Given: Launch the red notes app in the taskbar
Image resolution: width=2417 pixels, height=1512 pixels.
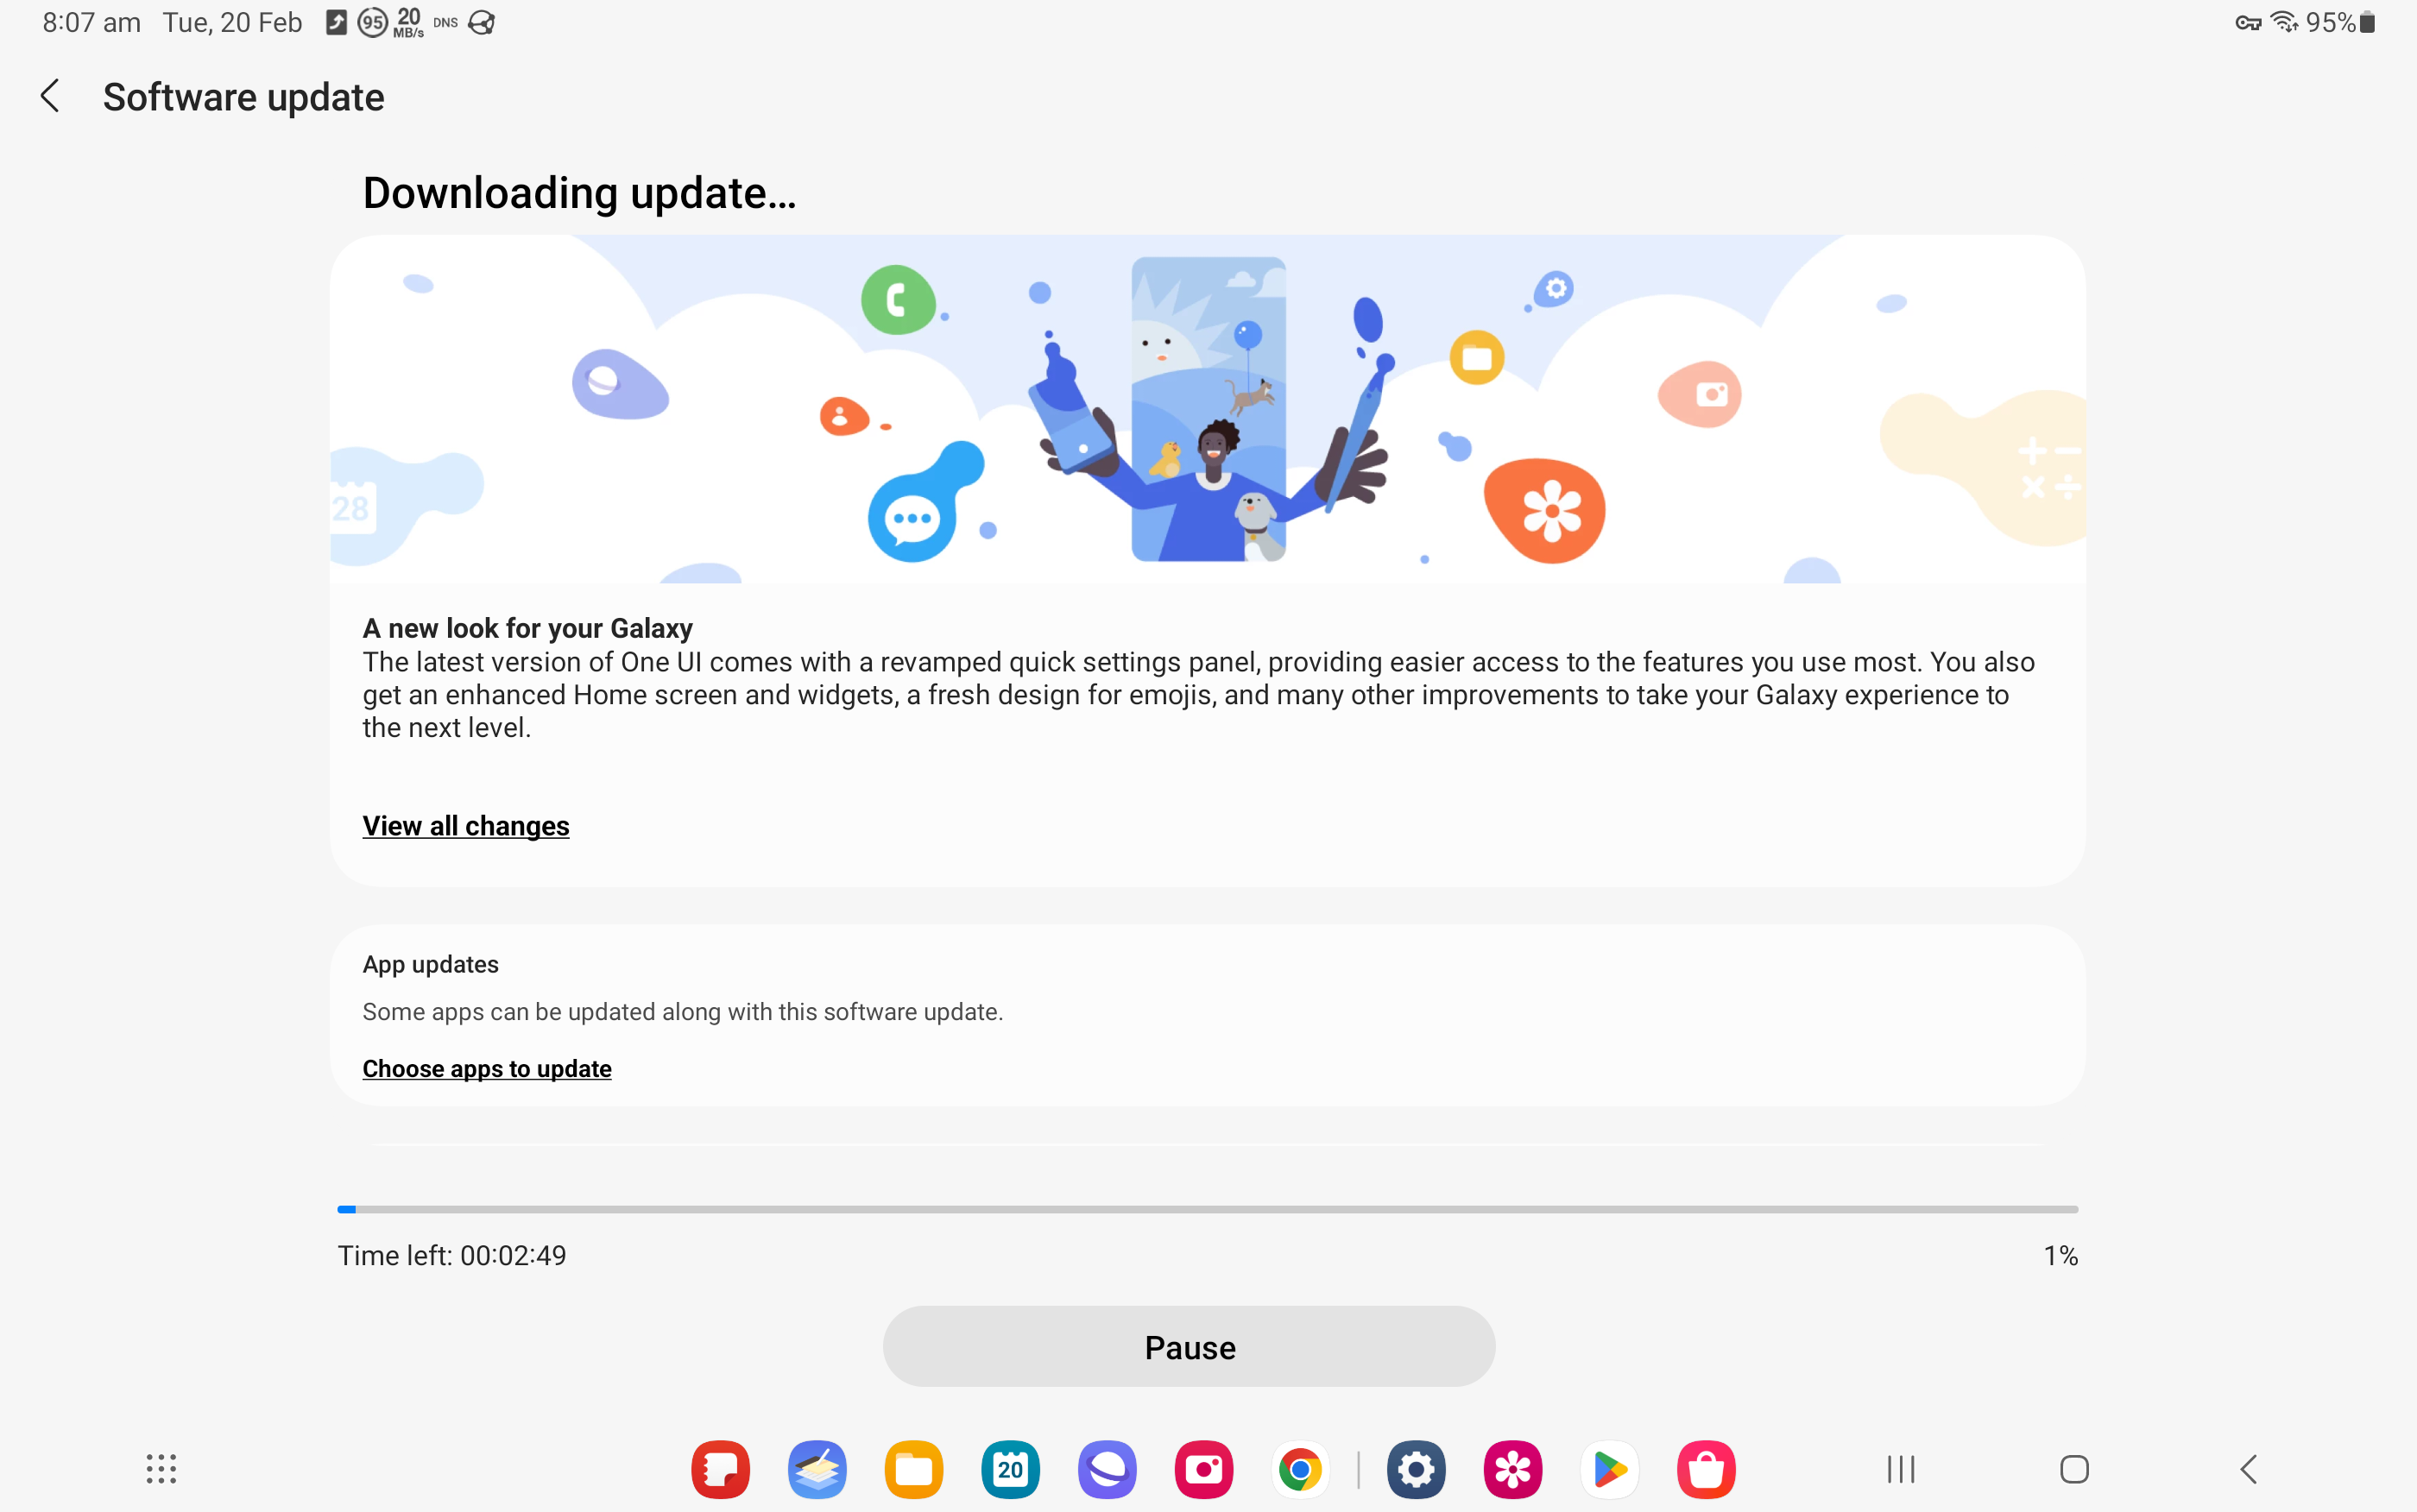Looking at the screenshot, I should tap(721, 1469).
